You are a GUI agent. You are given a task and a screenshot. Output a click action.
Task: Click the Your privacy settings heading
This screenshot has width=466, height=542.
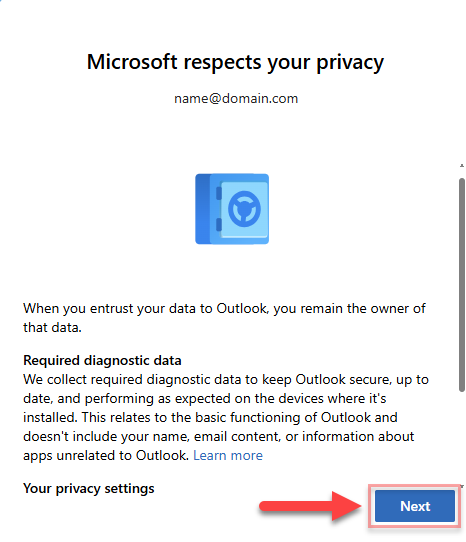[89, 488]
